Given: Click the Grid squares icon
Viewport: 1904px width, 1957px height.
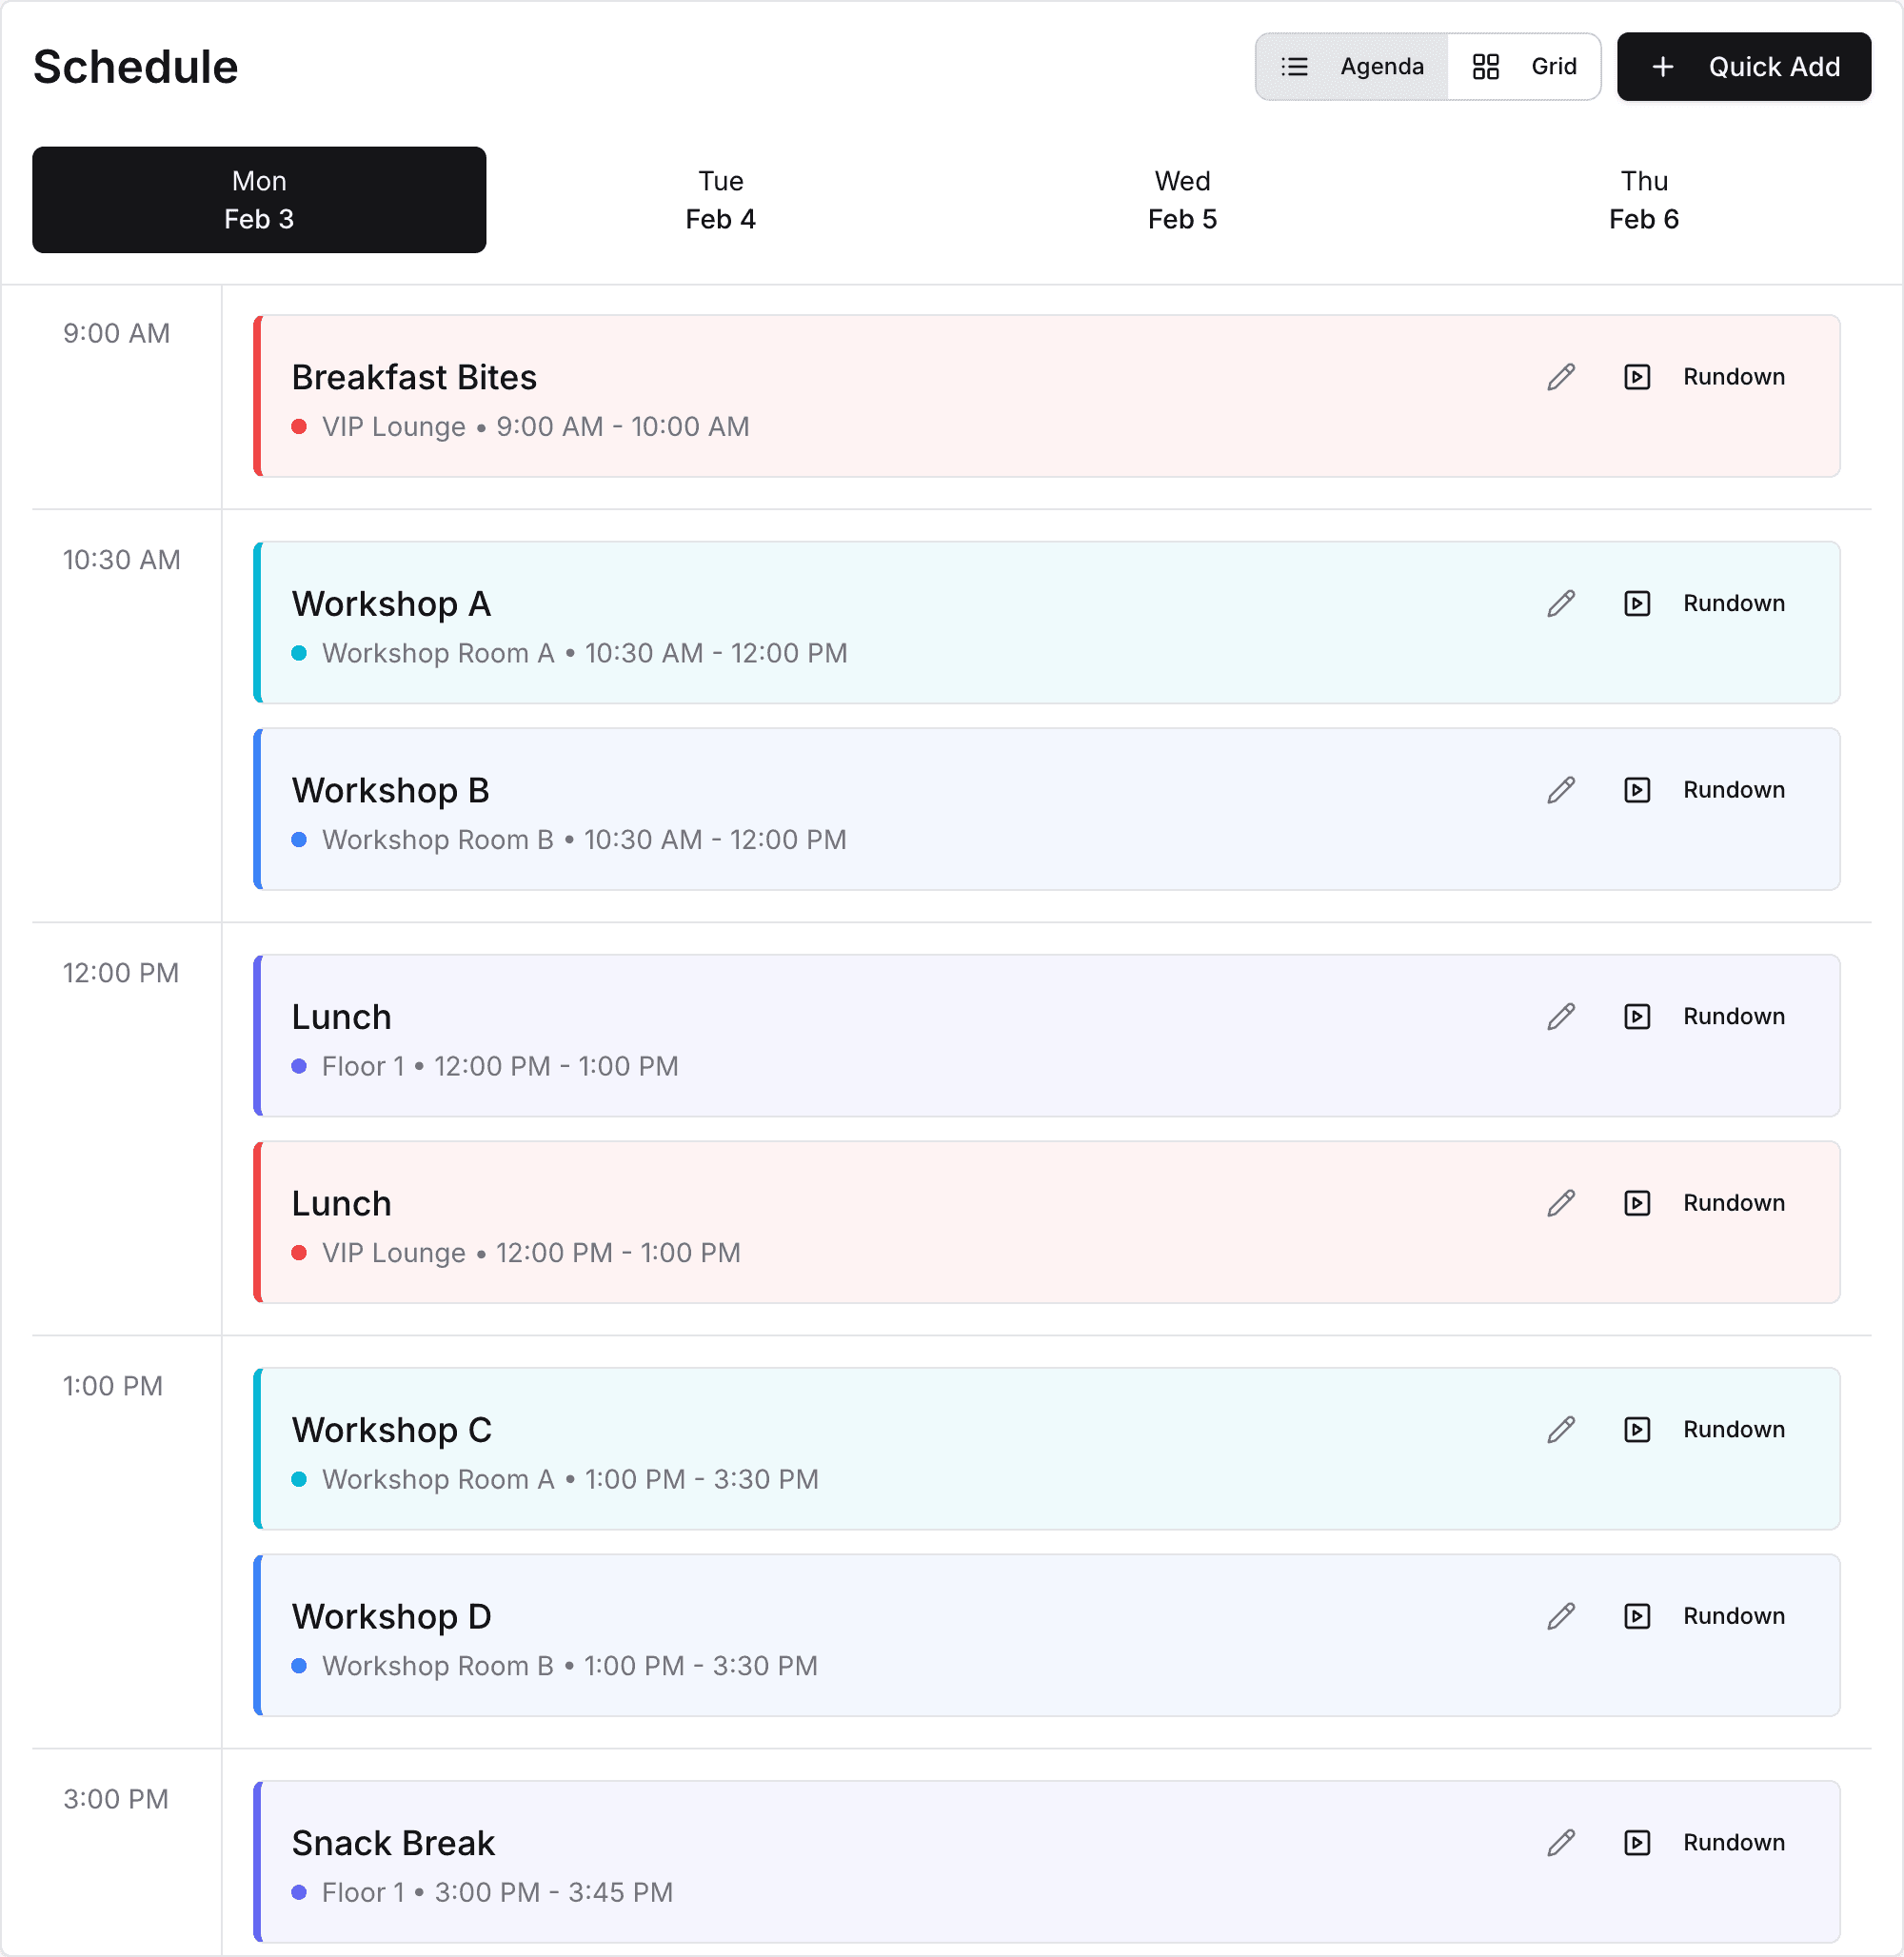Looking at the screenshot, I should pyautogui.click(x=1486, y=67).
